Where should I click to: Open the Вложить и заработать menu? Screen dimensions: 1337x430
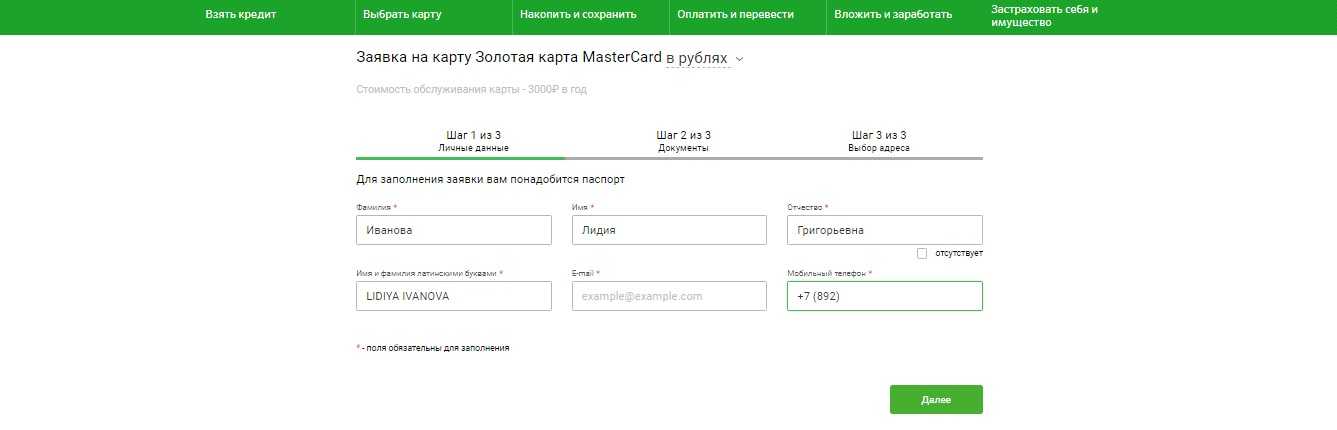click(893, 15)
